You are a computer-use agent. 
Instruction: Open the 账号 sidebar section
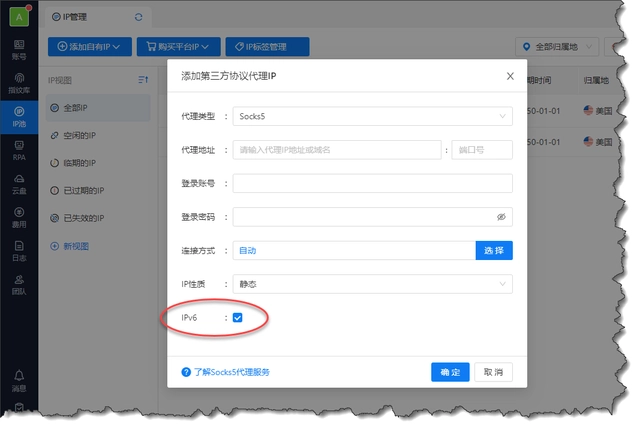click(19, 50)
